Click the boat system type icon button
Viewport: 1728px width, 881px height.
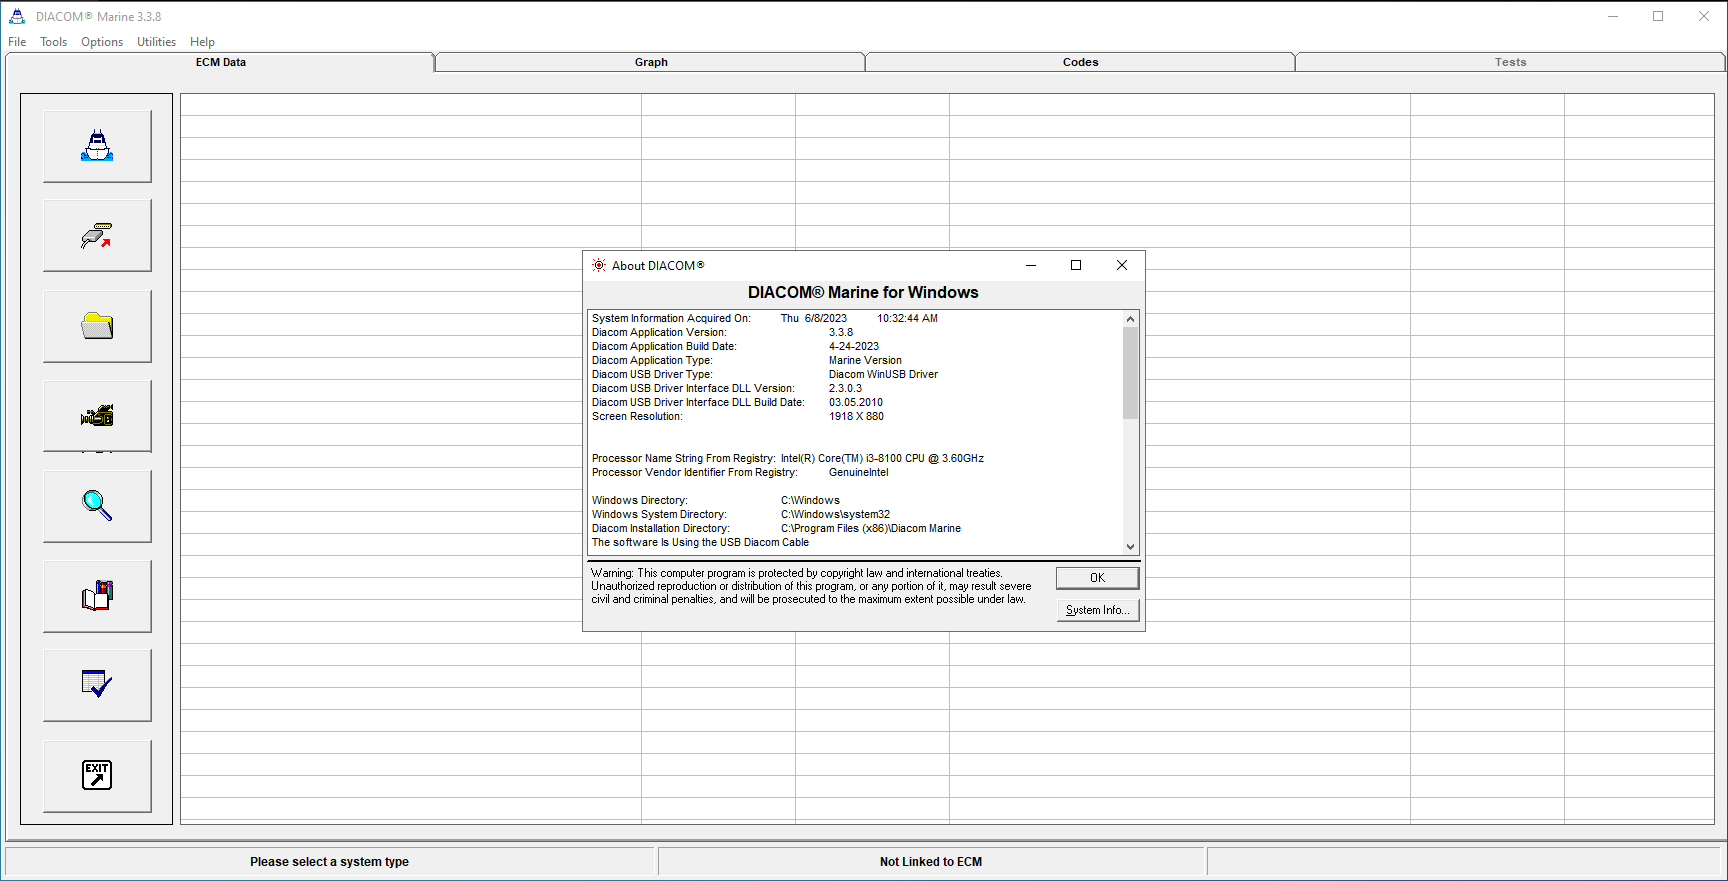[97, 146]
